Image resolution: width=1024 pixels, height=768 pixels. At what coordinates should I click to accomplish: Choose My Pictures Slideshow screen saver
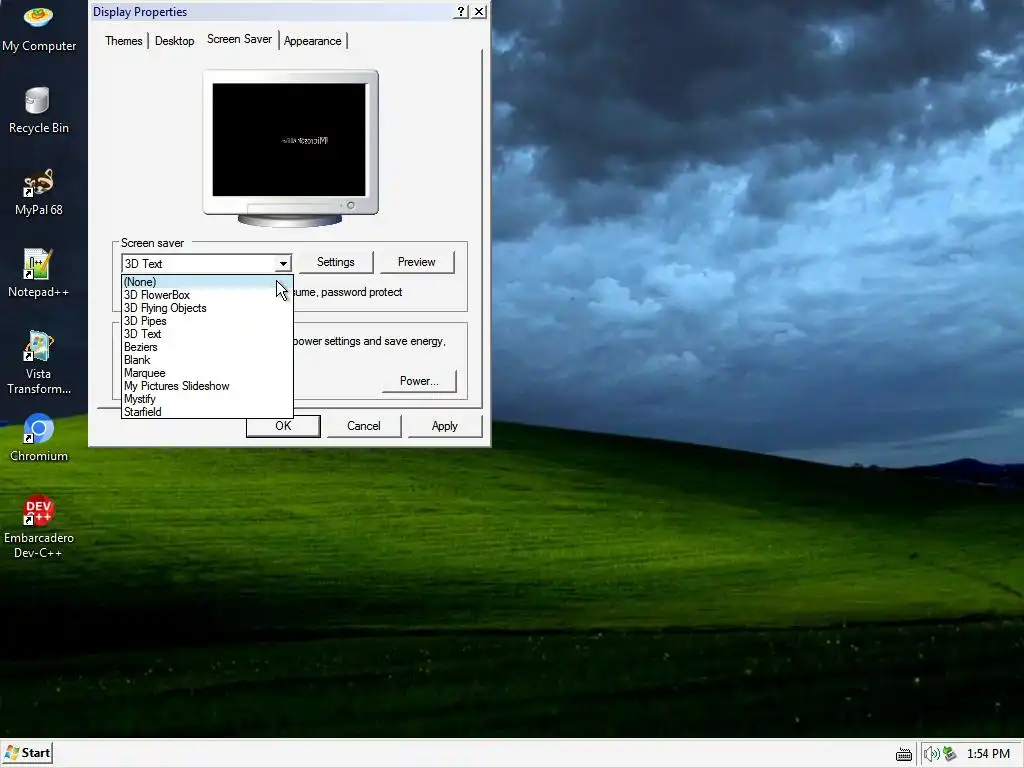[206, 386]
